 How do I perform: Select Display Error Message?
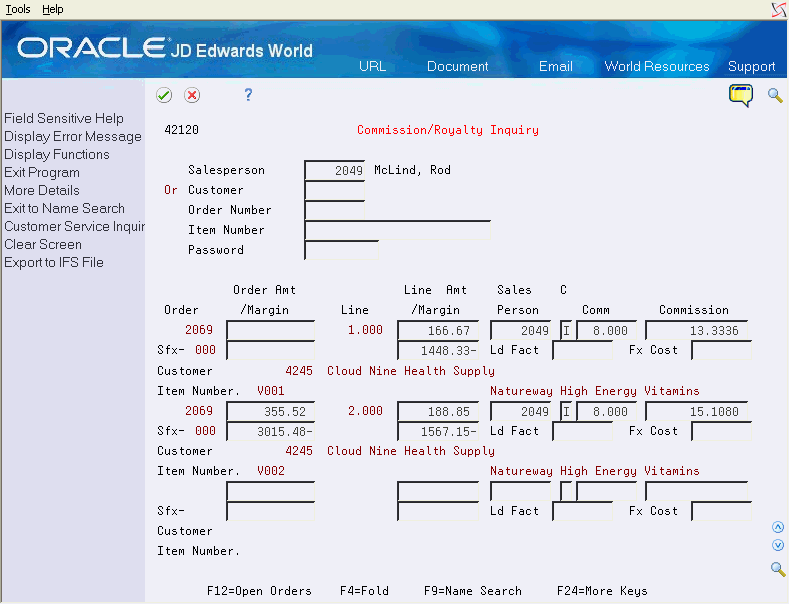coord(73,136)
